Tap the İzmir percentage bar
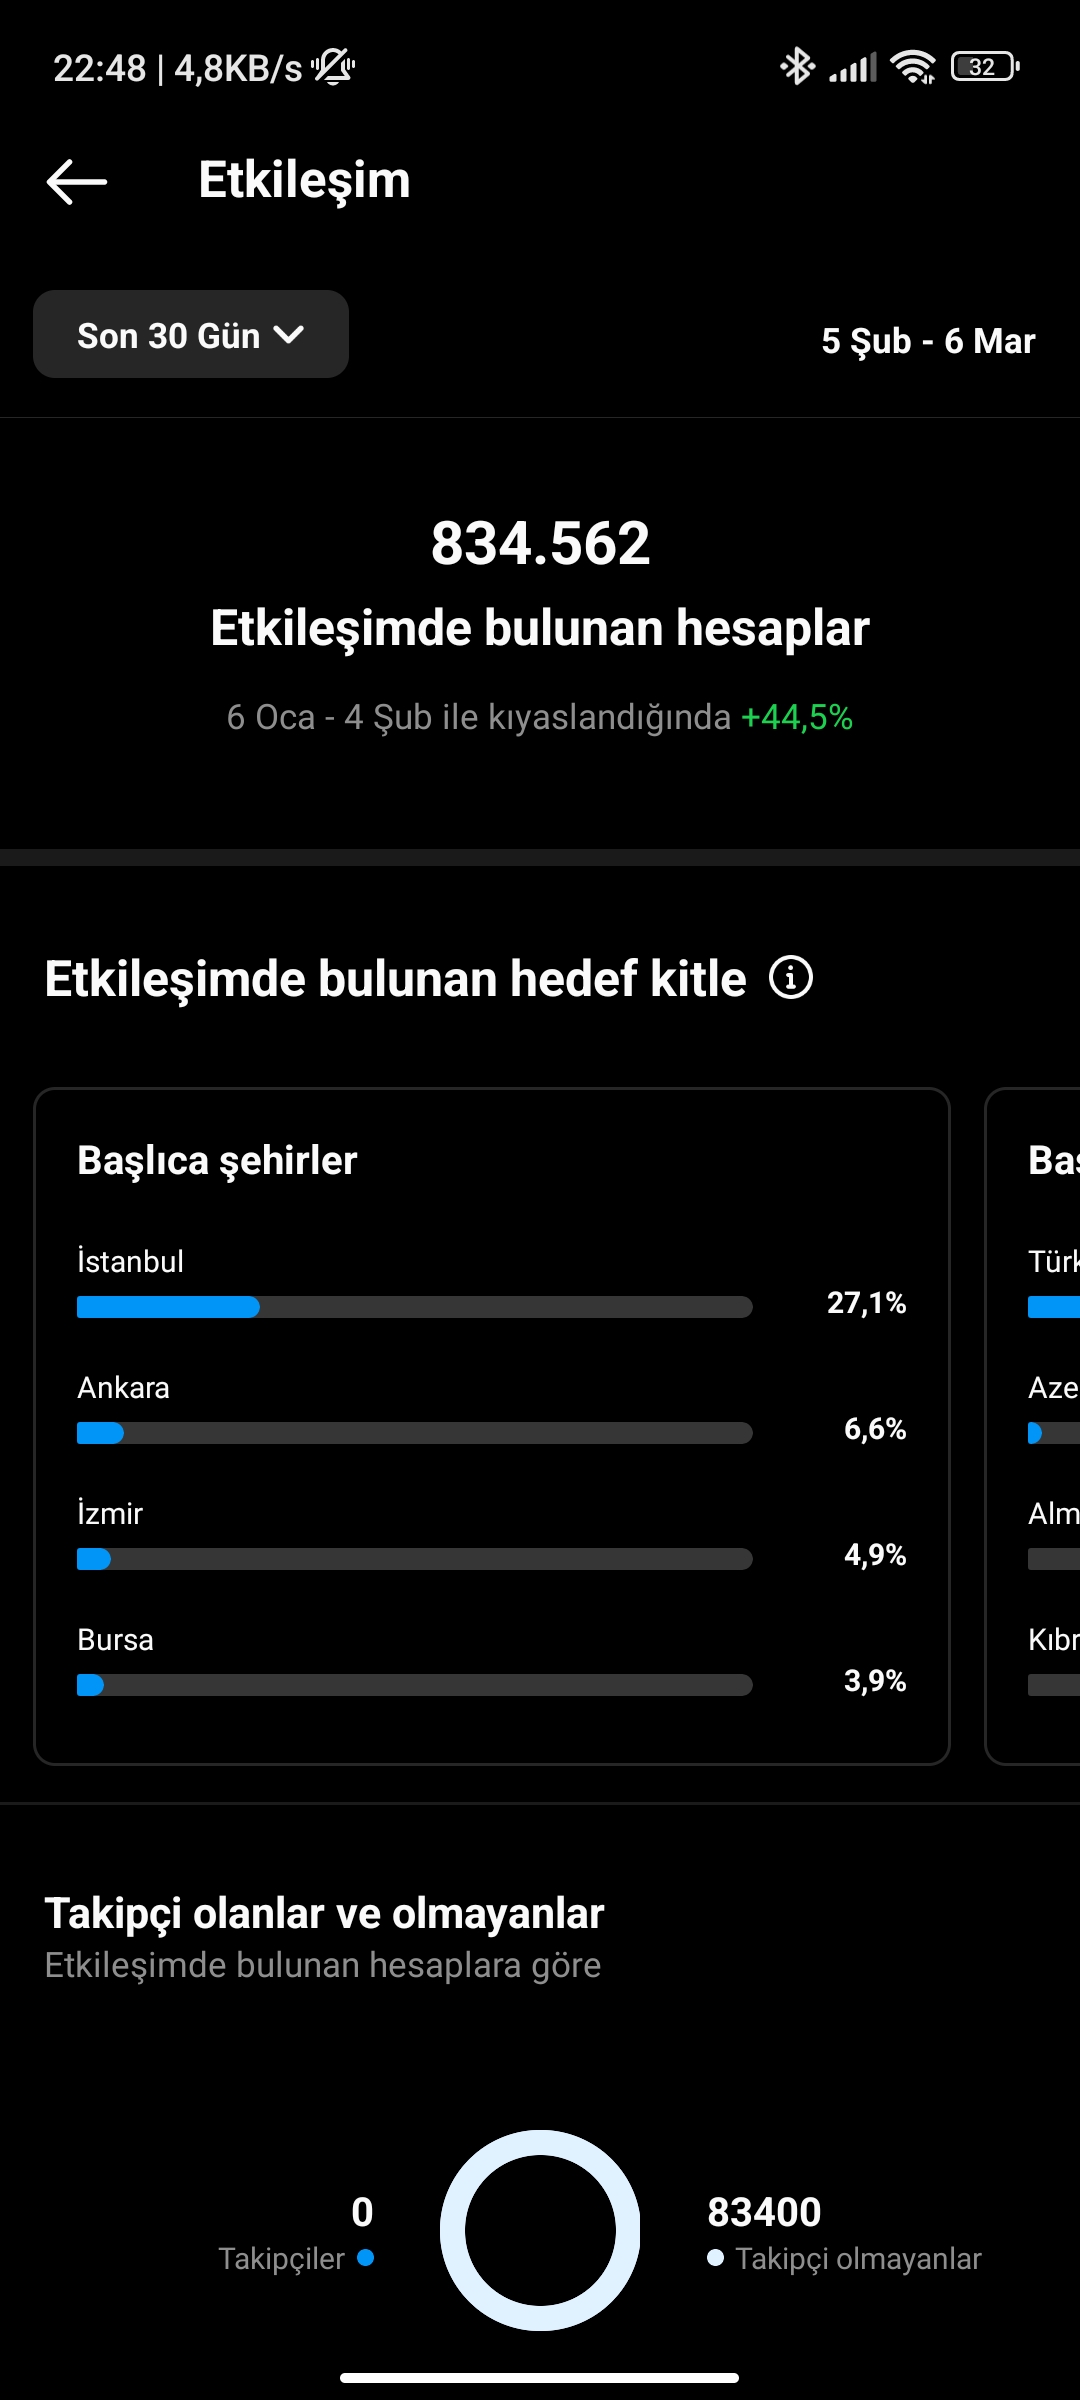Image resolution: width=1080 pixels, height=2400 pixels. click(x=415, y=1559)
